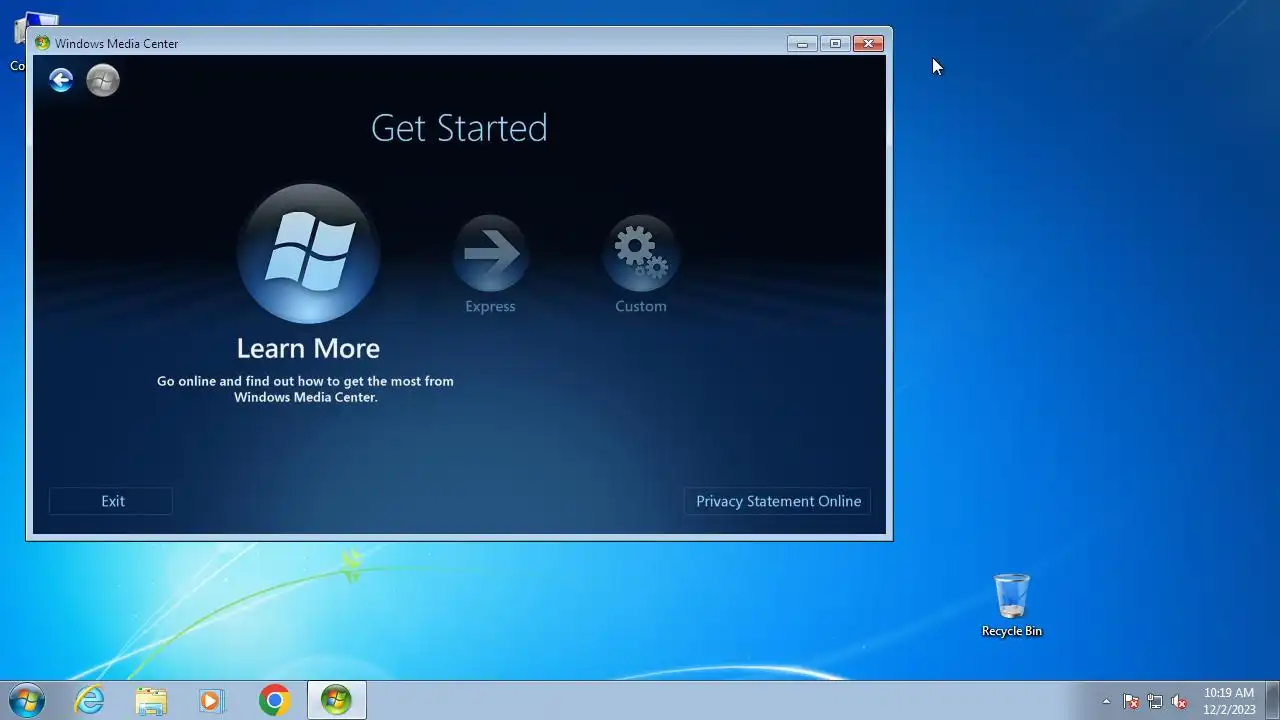The image size is (1280, 720).
Task: Click the Get Started heading
Action: [459, 128]
